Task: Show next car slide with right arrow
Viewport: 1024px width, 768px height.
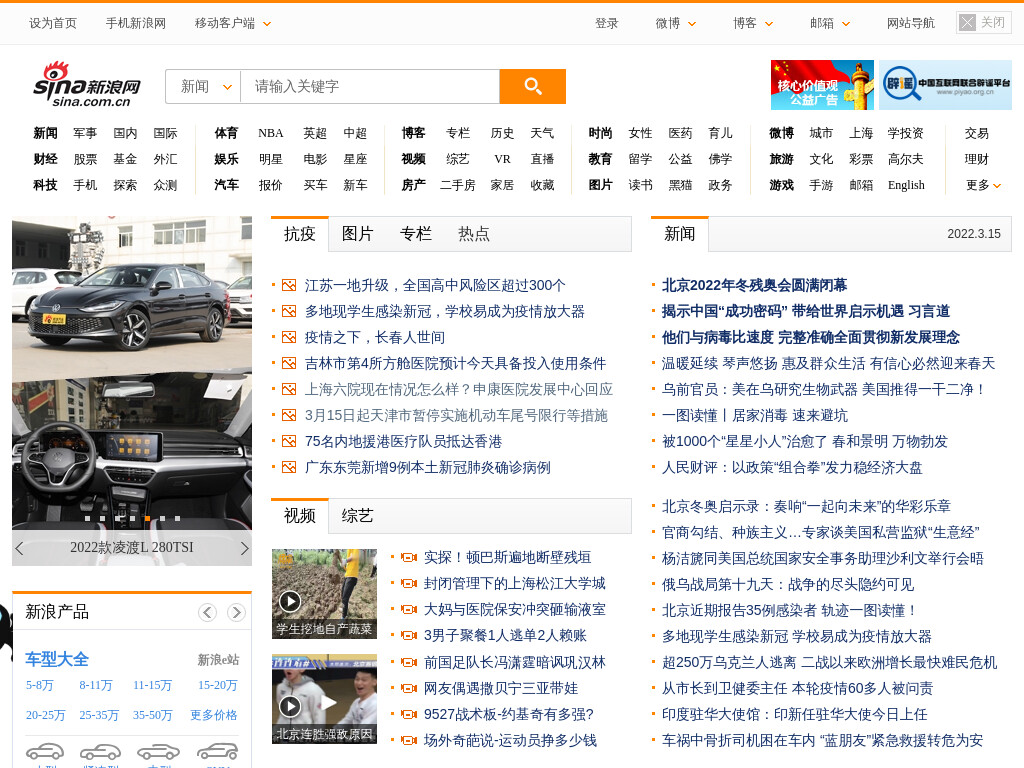Action: click(244, 548)
